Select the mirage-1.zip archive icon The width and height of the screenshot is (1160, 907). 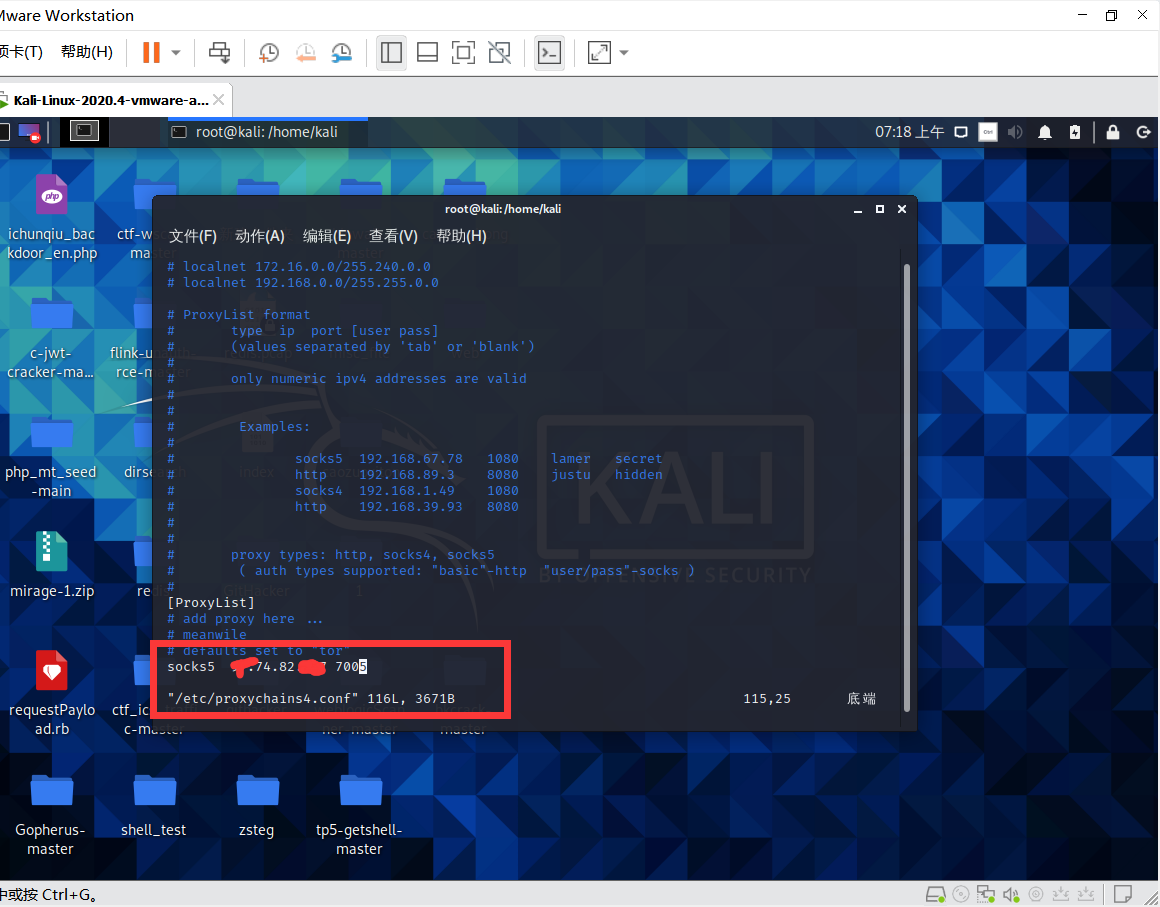click(x=52, y=564)
